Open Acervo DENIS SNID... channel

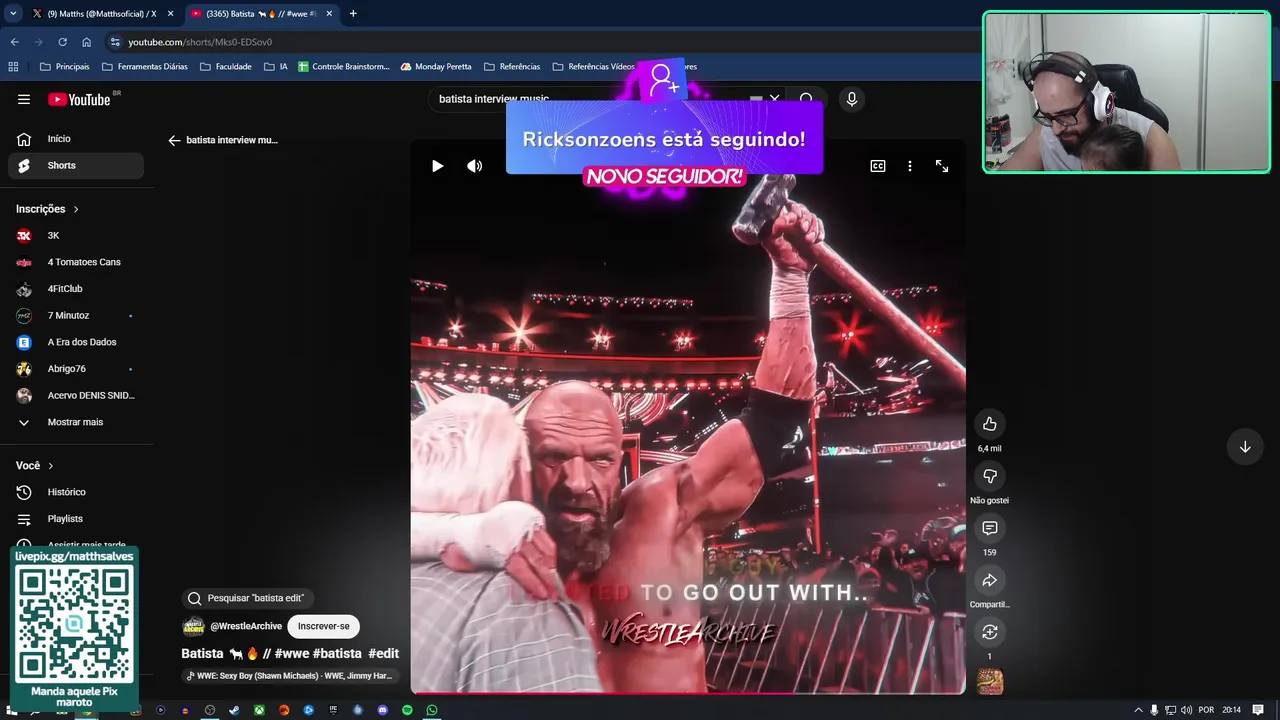pos(76,395)
